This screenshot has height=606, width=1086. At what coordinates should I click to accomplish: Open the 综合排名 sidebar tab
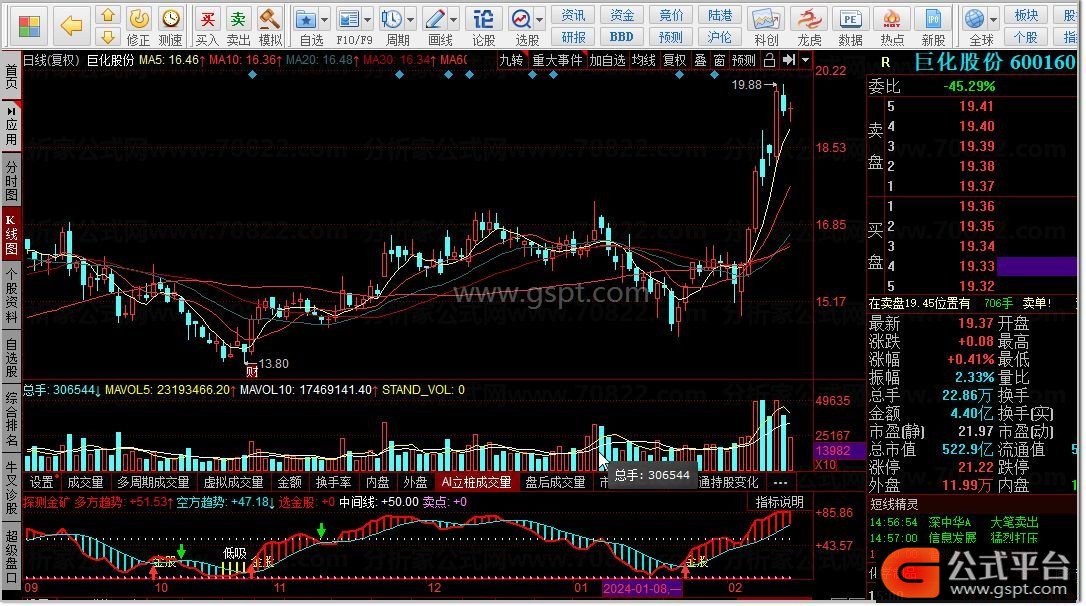11,419
